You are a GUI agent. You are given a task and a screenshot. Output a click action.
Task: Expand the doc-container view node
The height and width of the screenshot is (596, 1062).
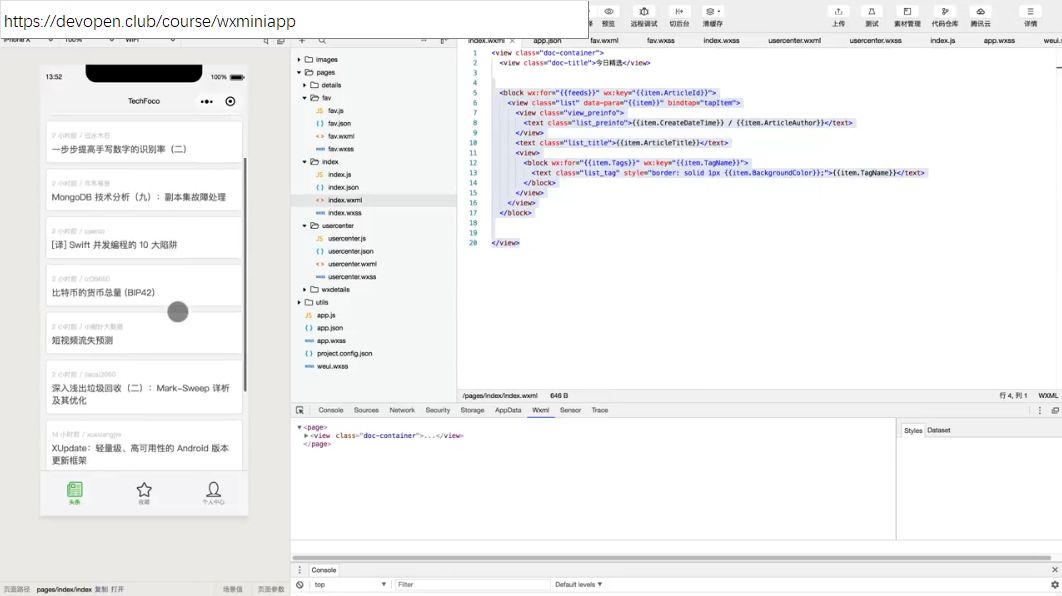point(305,435)
